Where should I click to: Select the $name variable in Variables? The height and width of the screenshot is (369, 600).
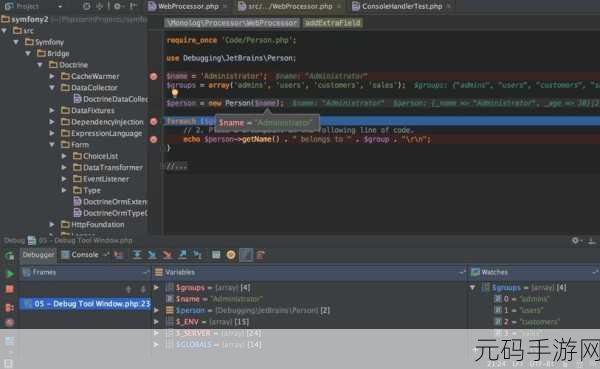[x=215, y=299]
